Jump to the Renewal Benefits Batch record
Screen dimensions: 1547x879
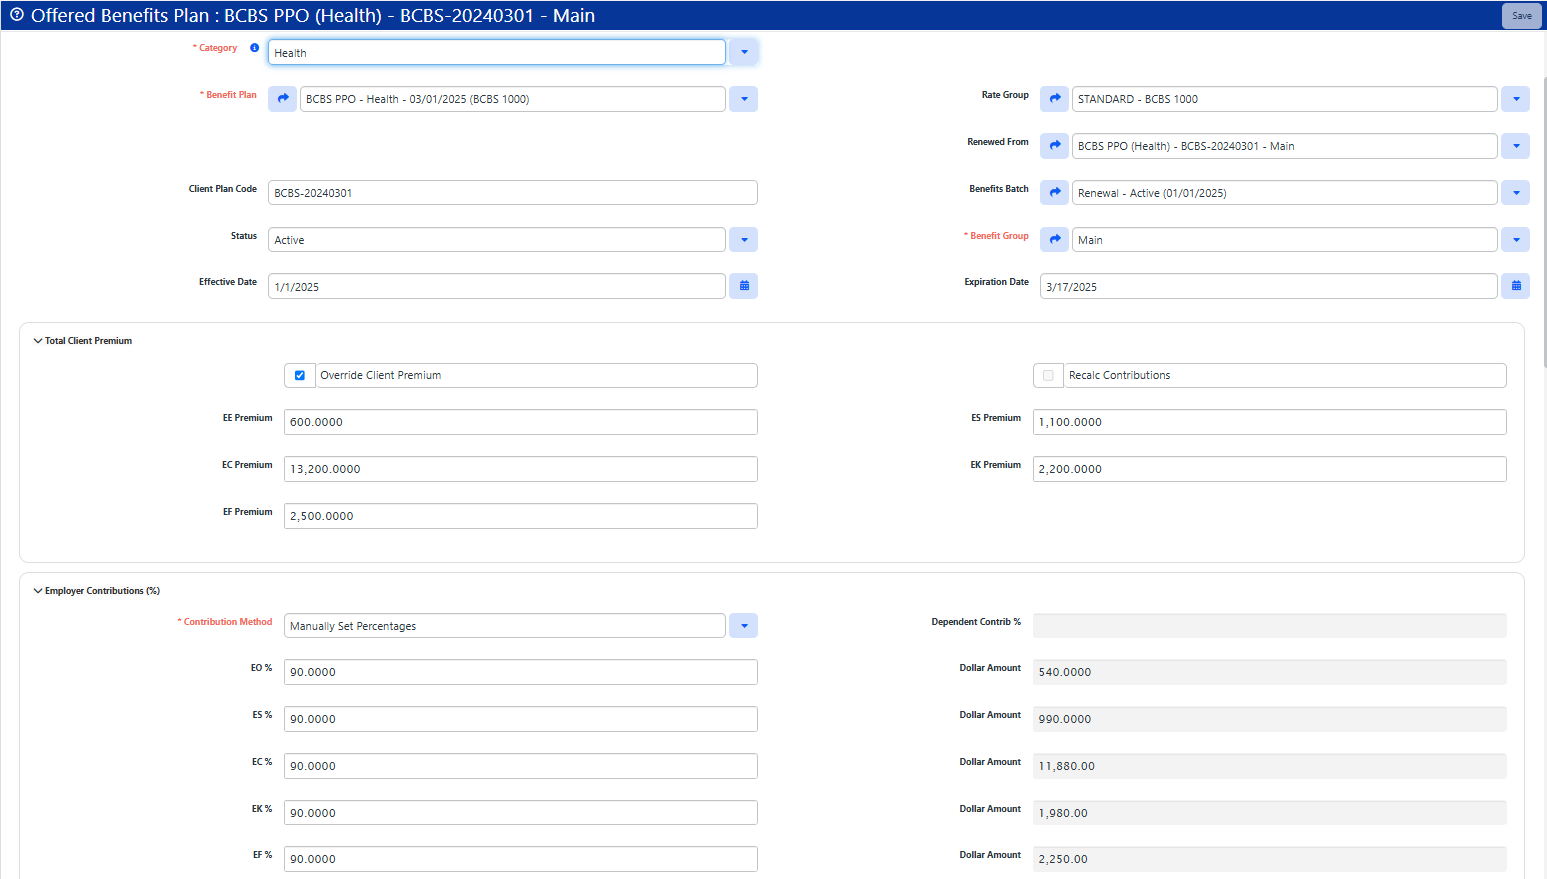click(x=1054, y=192)
